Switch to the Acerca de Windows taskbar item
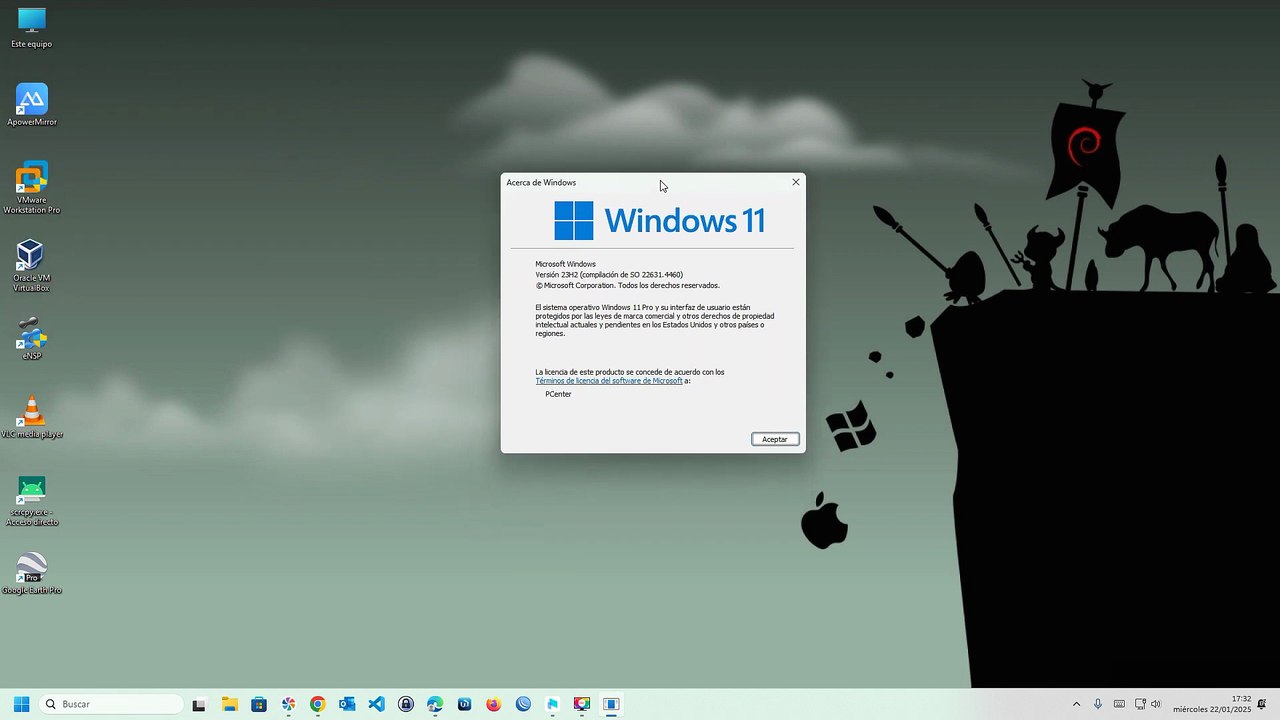The height and width of the screenshot is (720, 1280). (611, 704)
